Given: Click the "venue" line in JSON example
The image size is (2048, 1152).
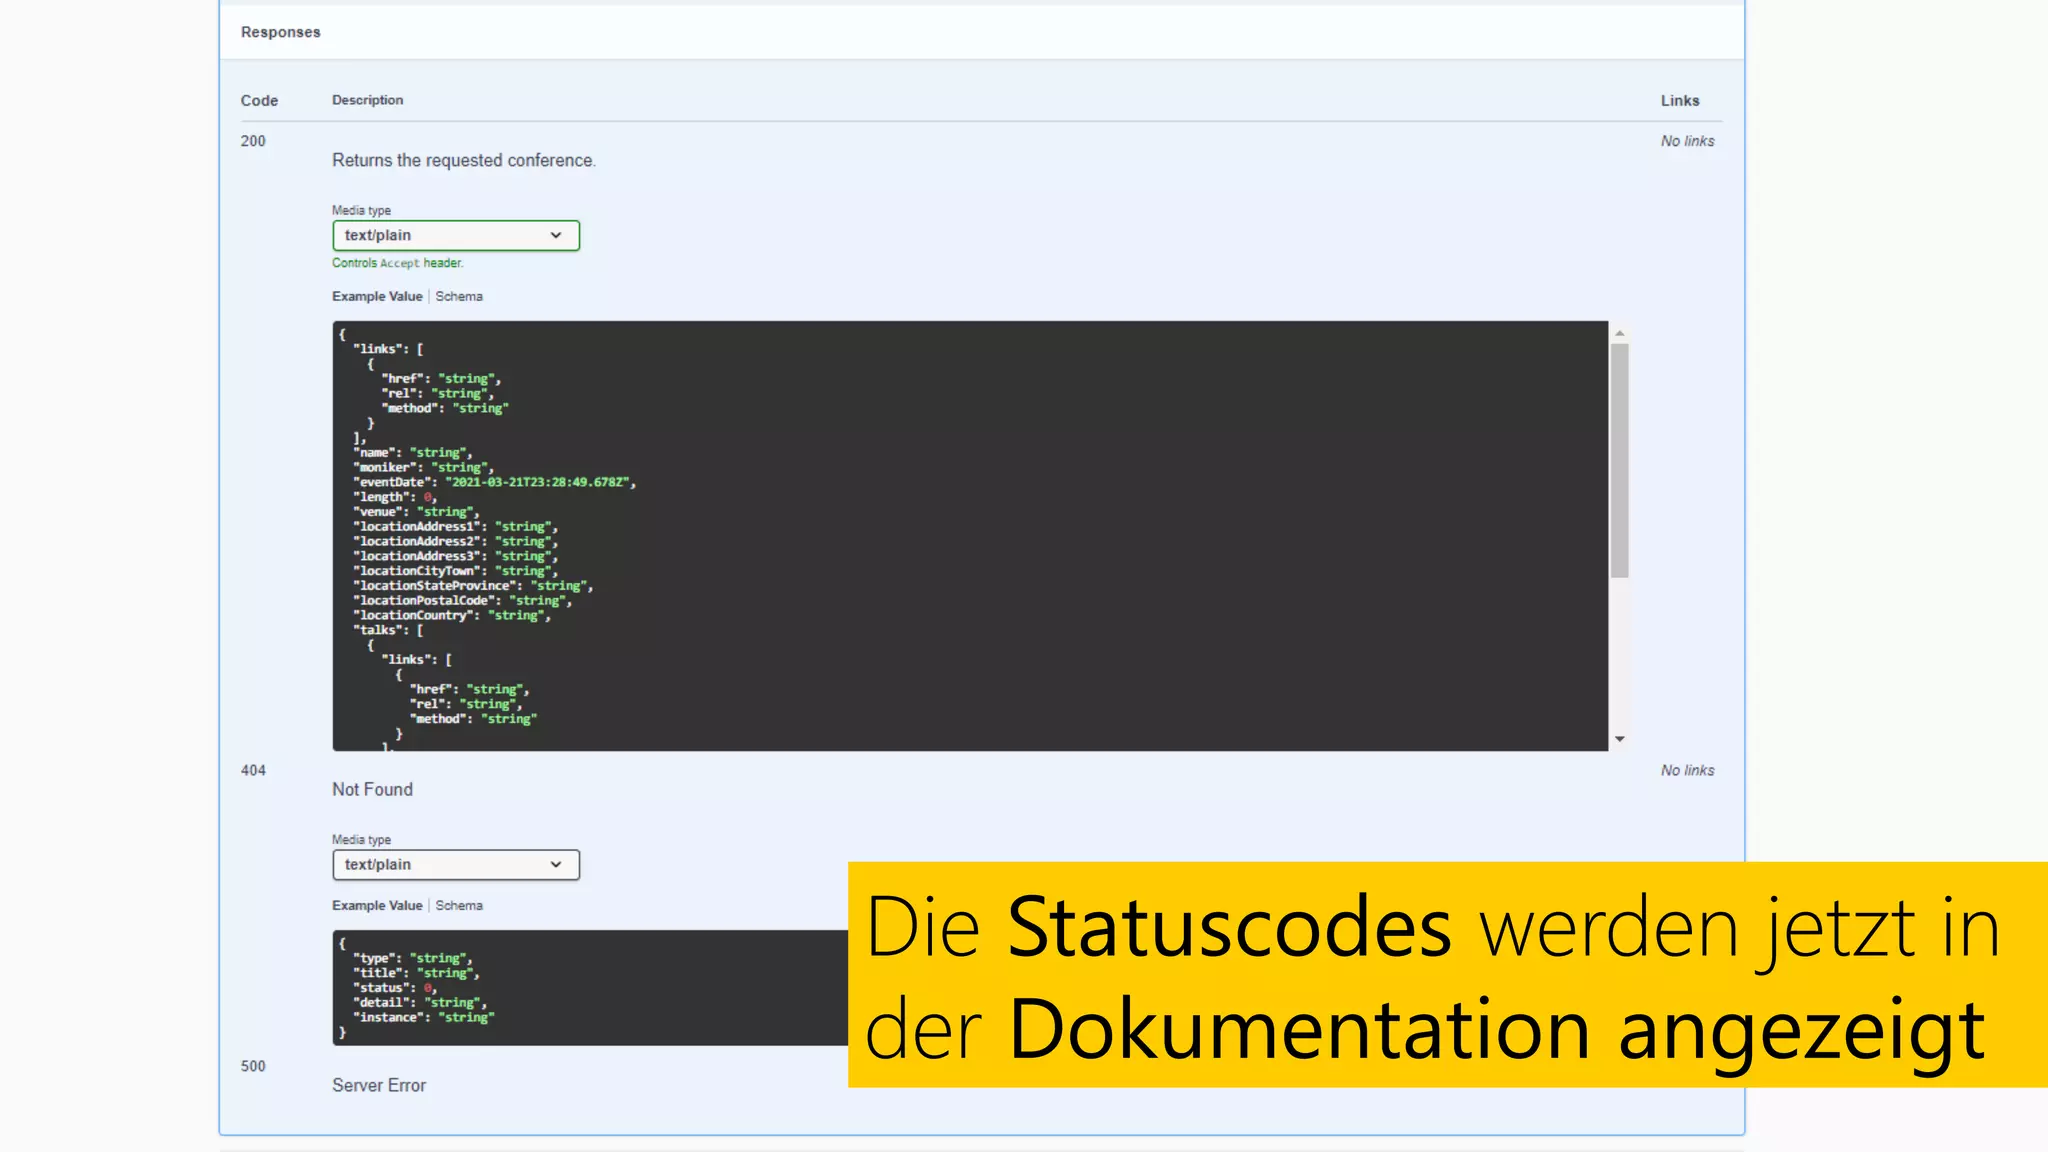Looking at the screenshot, I should click(x=416, y=512).
